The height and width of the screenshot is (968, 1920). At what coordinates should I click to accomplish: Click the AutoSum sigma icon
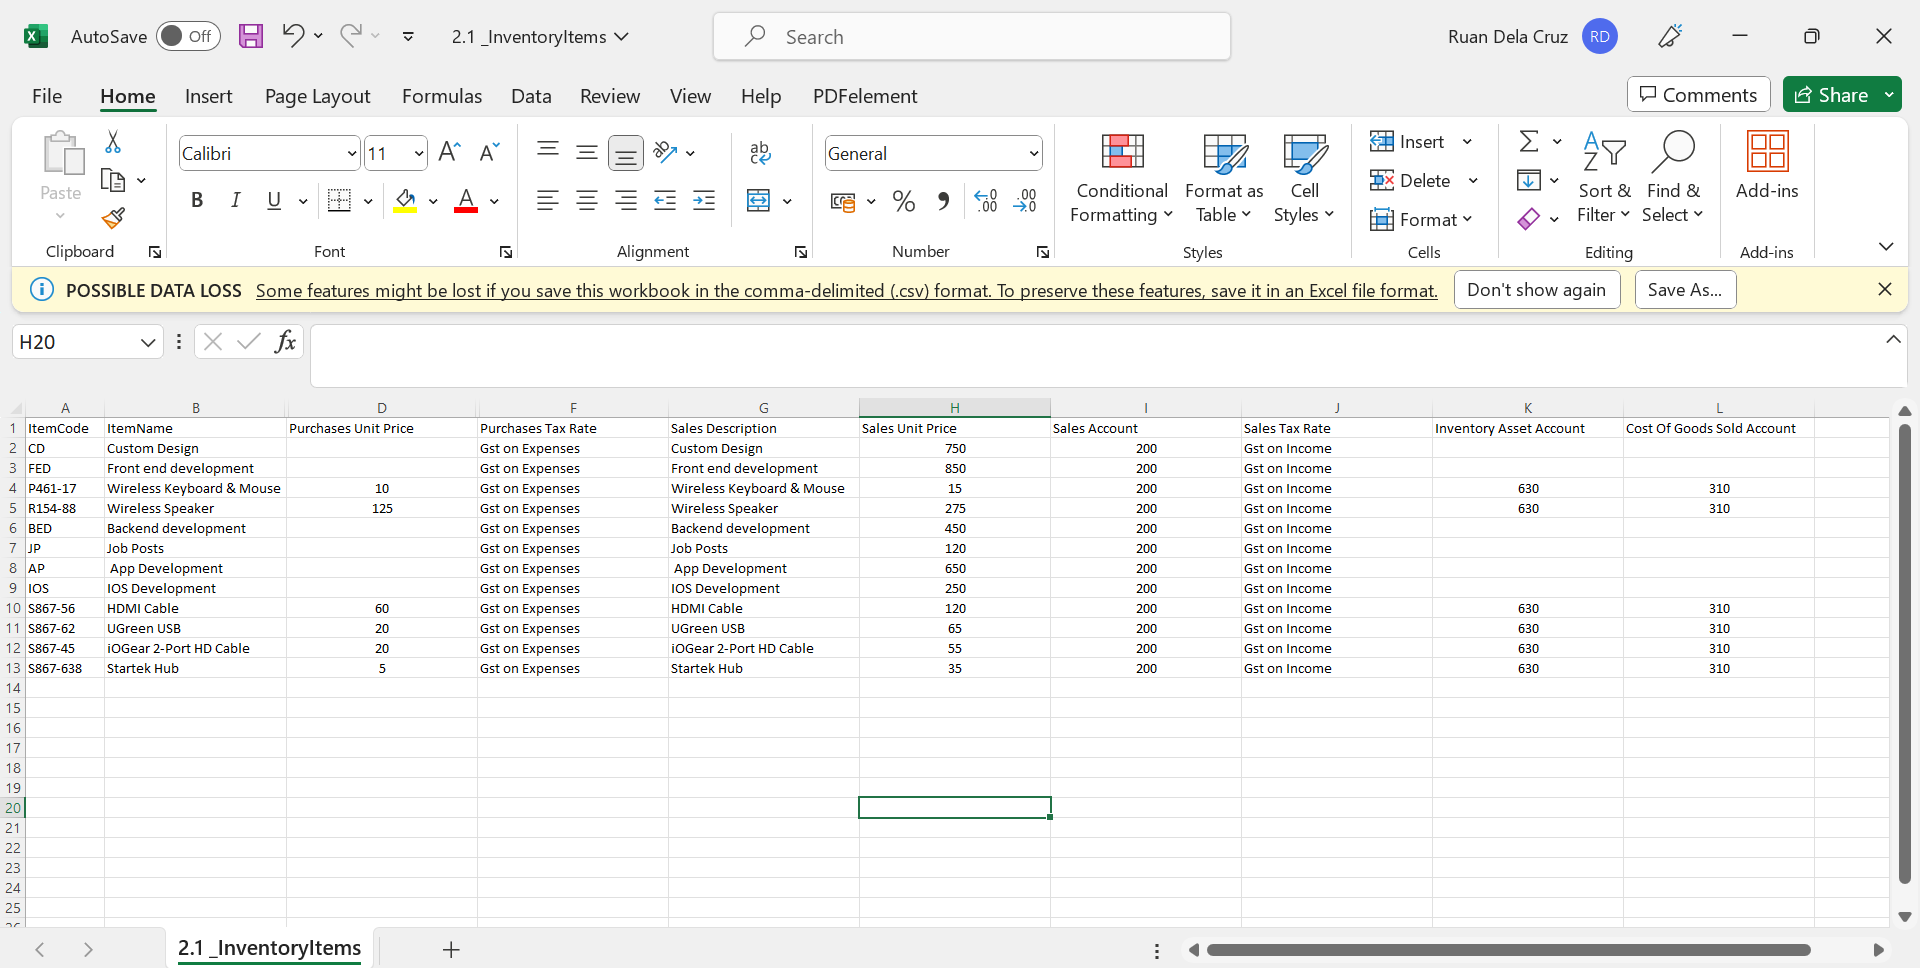pyautogui.click(x=1529, y=141)
